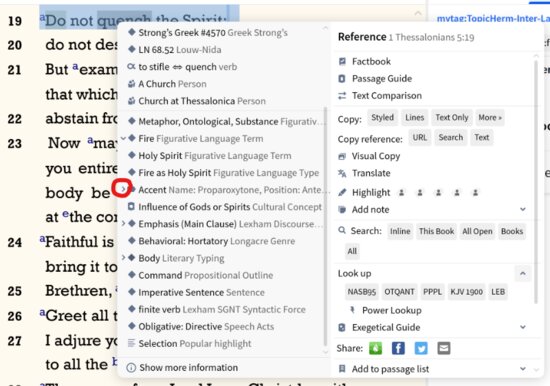The image size is (550, 386).
Task: Apply the fifth highlight style swatch
Action: 475,193
